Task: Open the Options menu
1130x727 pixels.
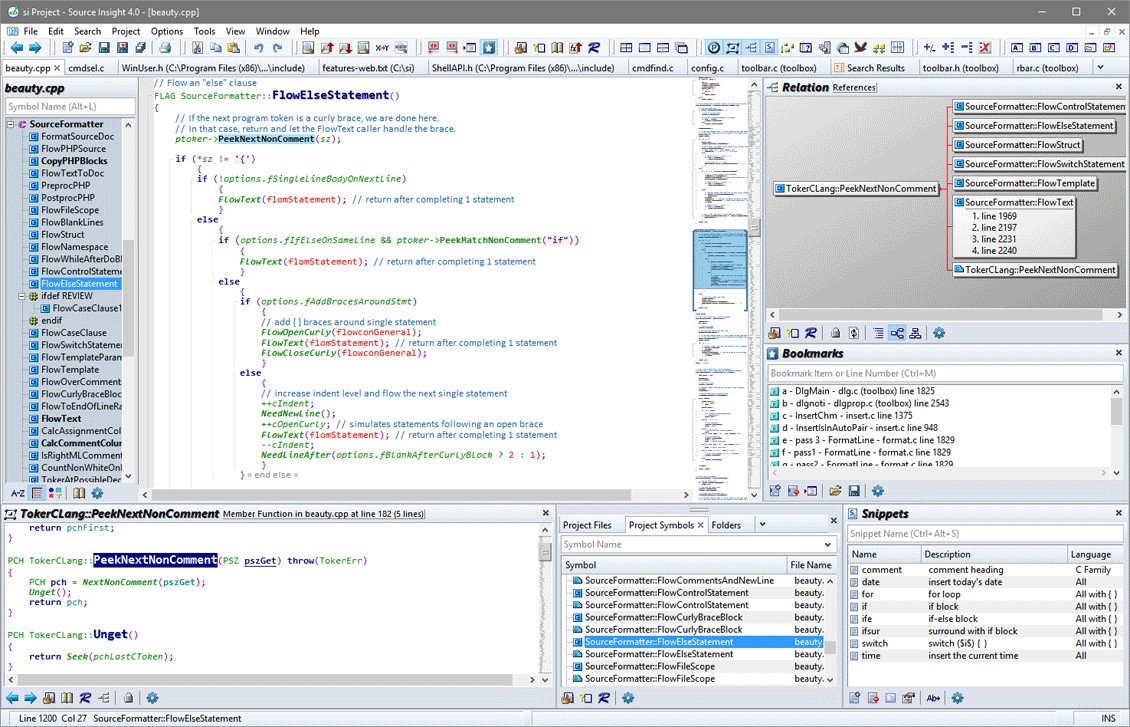Action: (x=166, y=31)
